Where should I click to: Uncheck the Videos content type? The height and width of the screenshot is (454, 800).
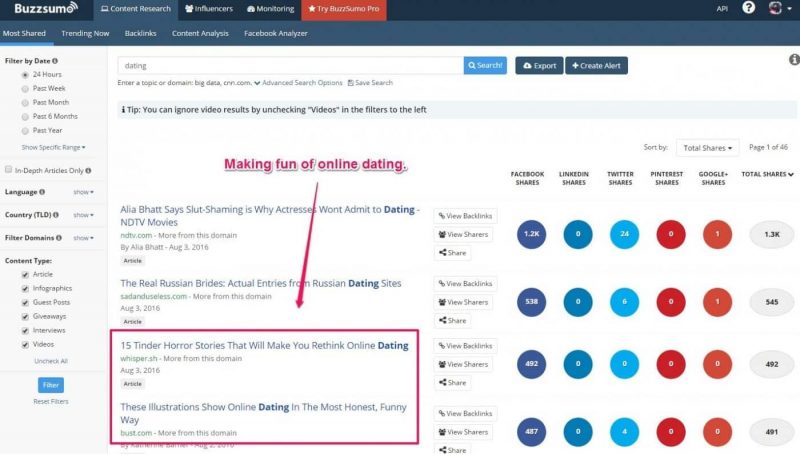point(25,345)
